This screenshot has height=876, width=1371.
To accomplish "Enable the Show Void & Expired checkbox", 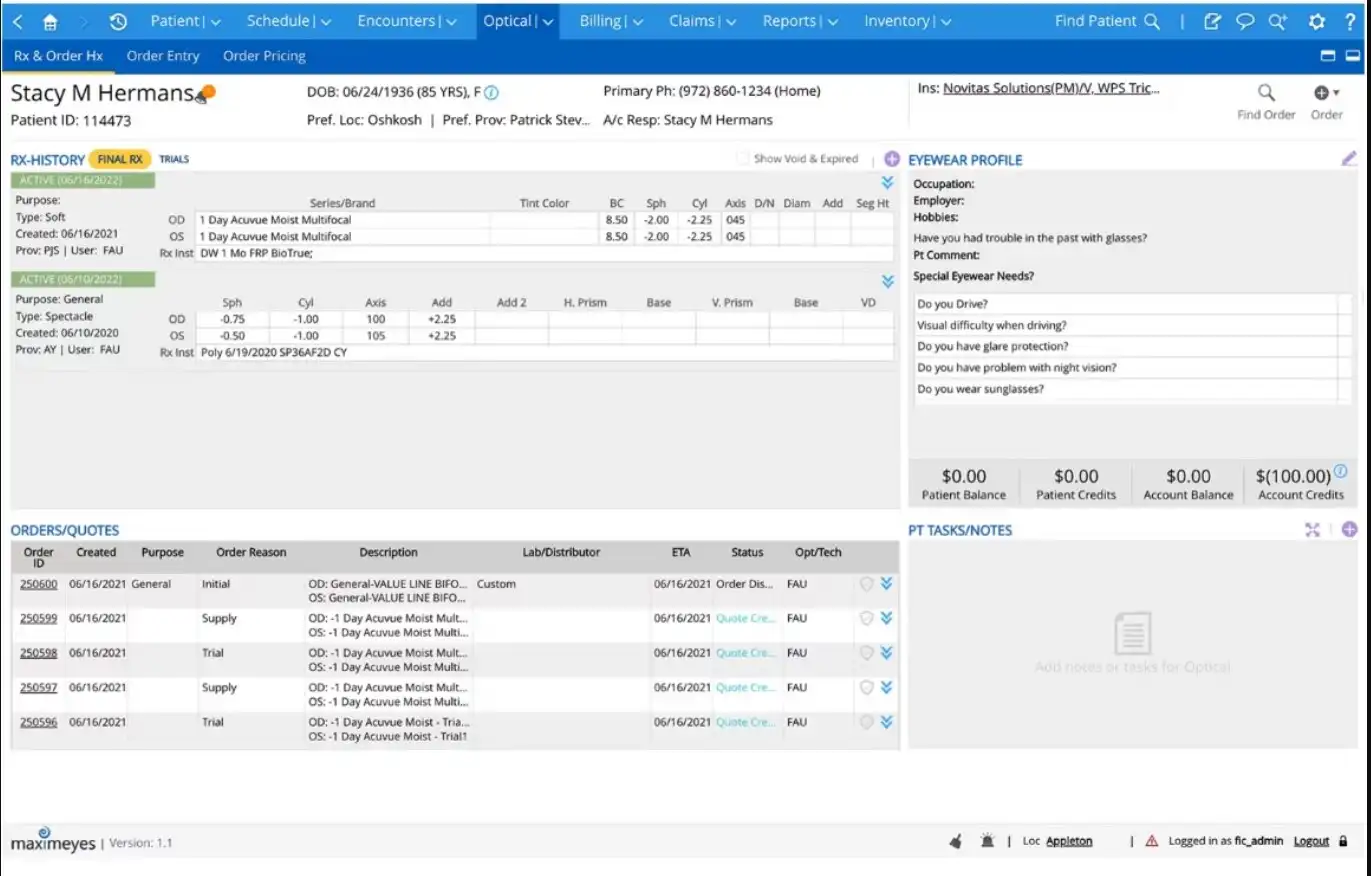I will click(x=744, y=158).
